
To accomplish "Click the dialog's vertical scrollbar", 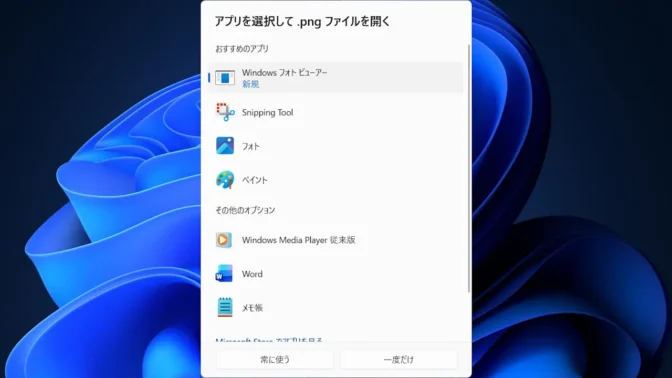I will 468,168.
